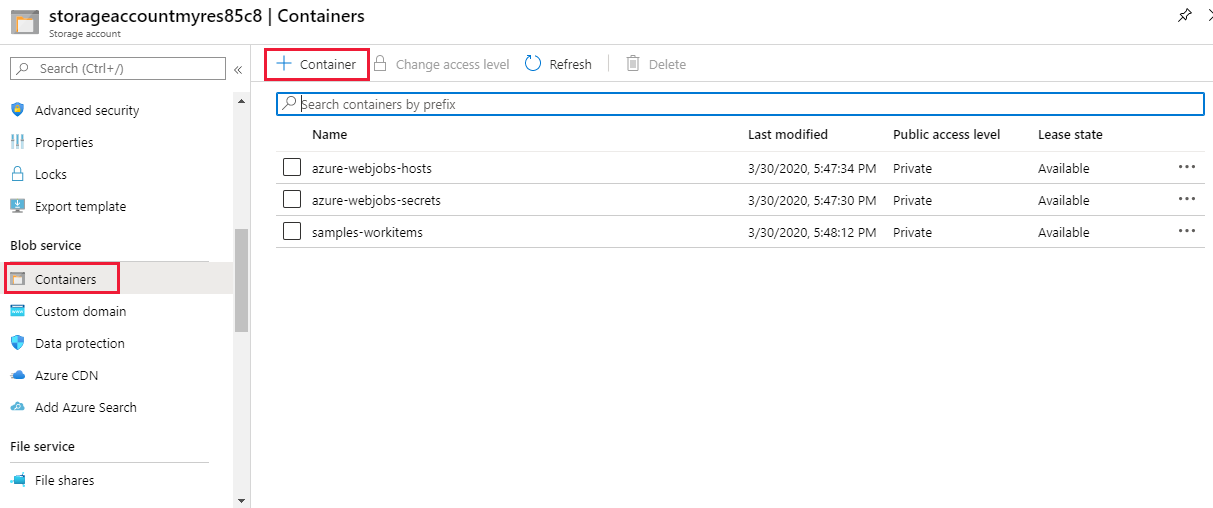The image size is (1213, 508).
Task: Go to Data protection menu item
Action: (x=79, y=344)
